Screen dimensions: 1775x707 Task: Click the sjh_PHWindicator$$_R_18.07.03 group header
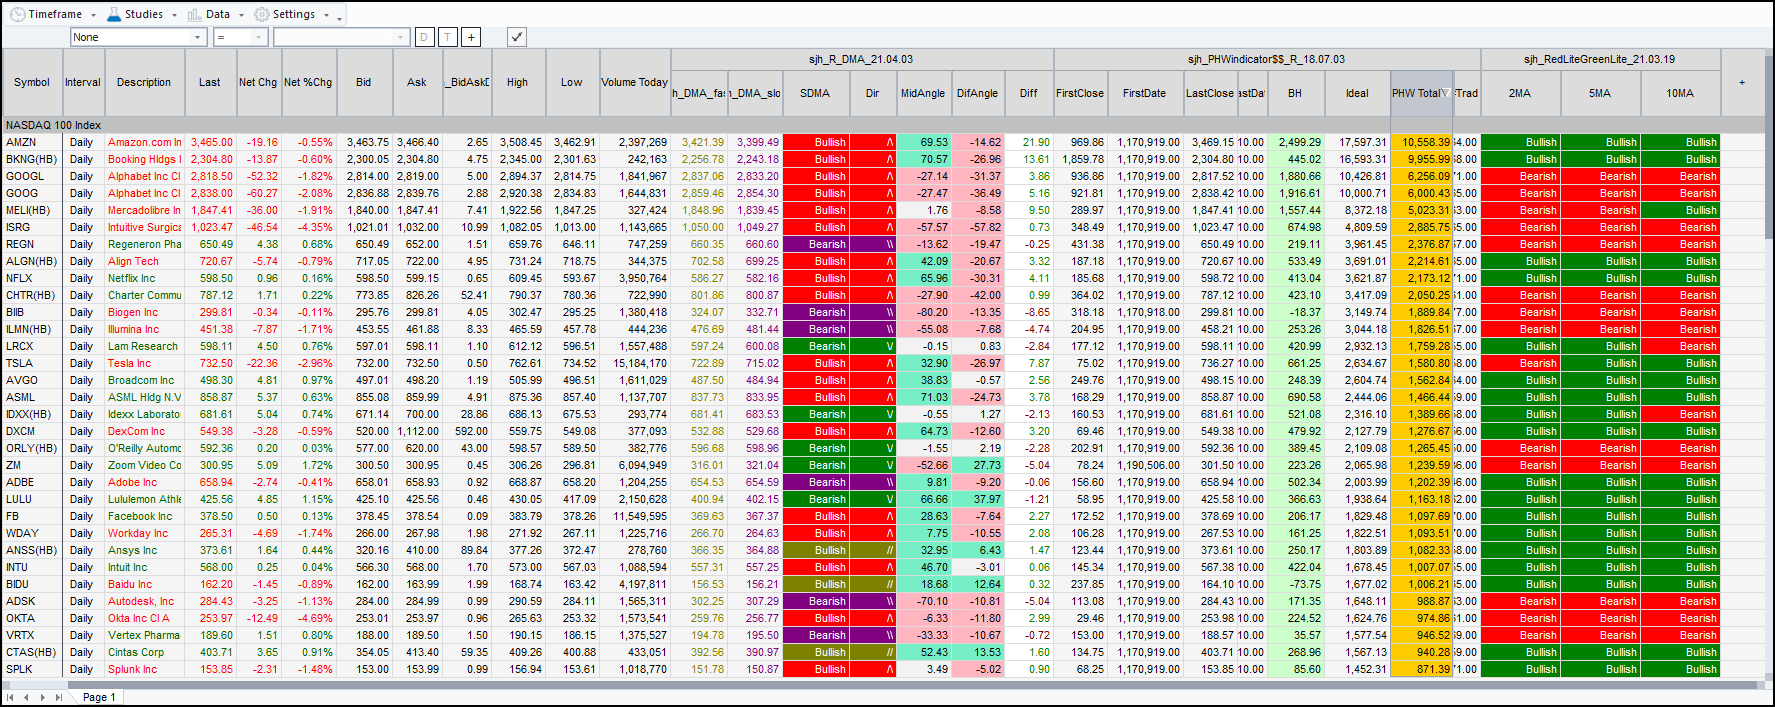point(1266,59)
